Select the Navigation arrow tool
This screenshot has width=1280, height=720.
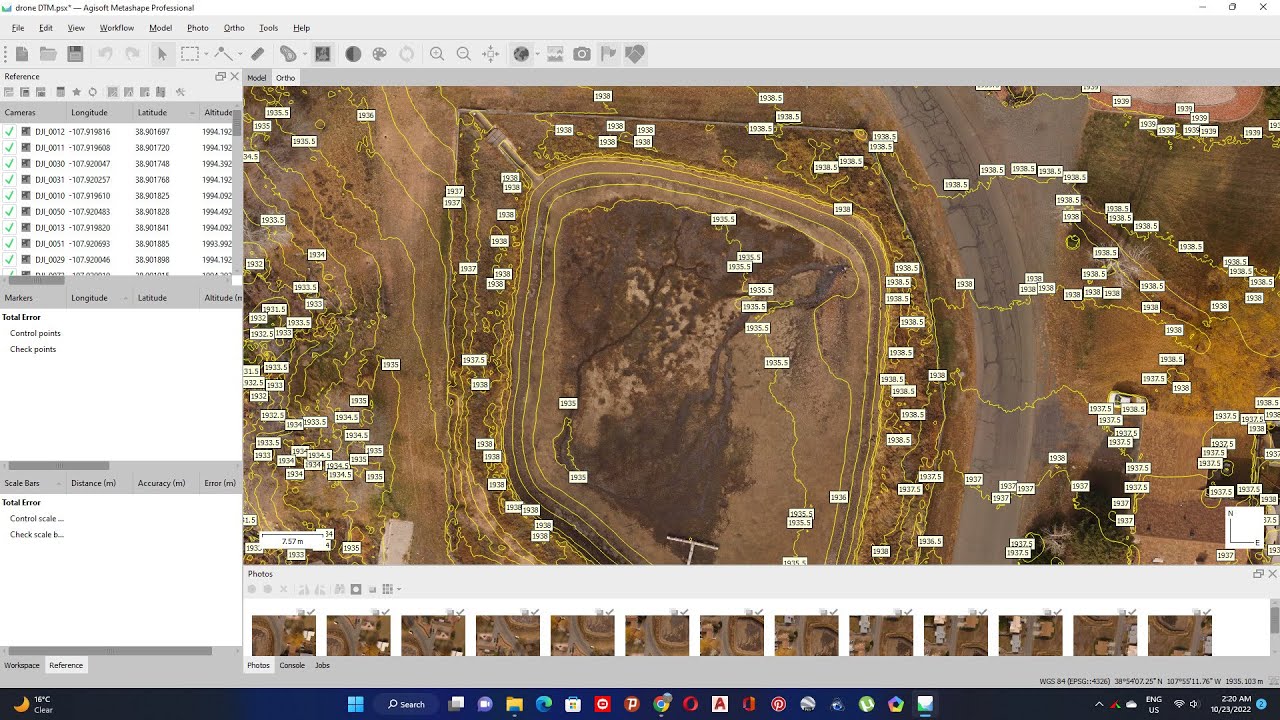[162, 54]
